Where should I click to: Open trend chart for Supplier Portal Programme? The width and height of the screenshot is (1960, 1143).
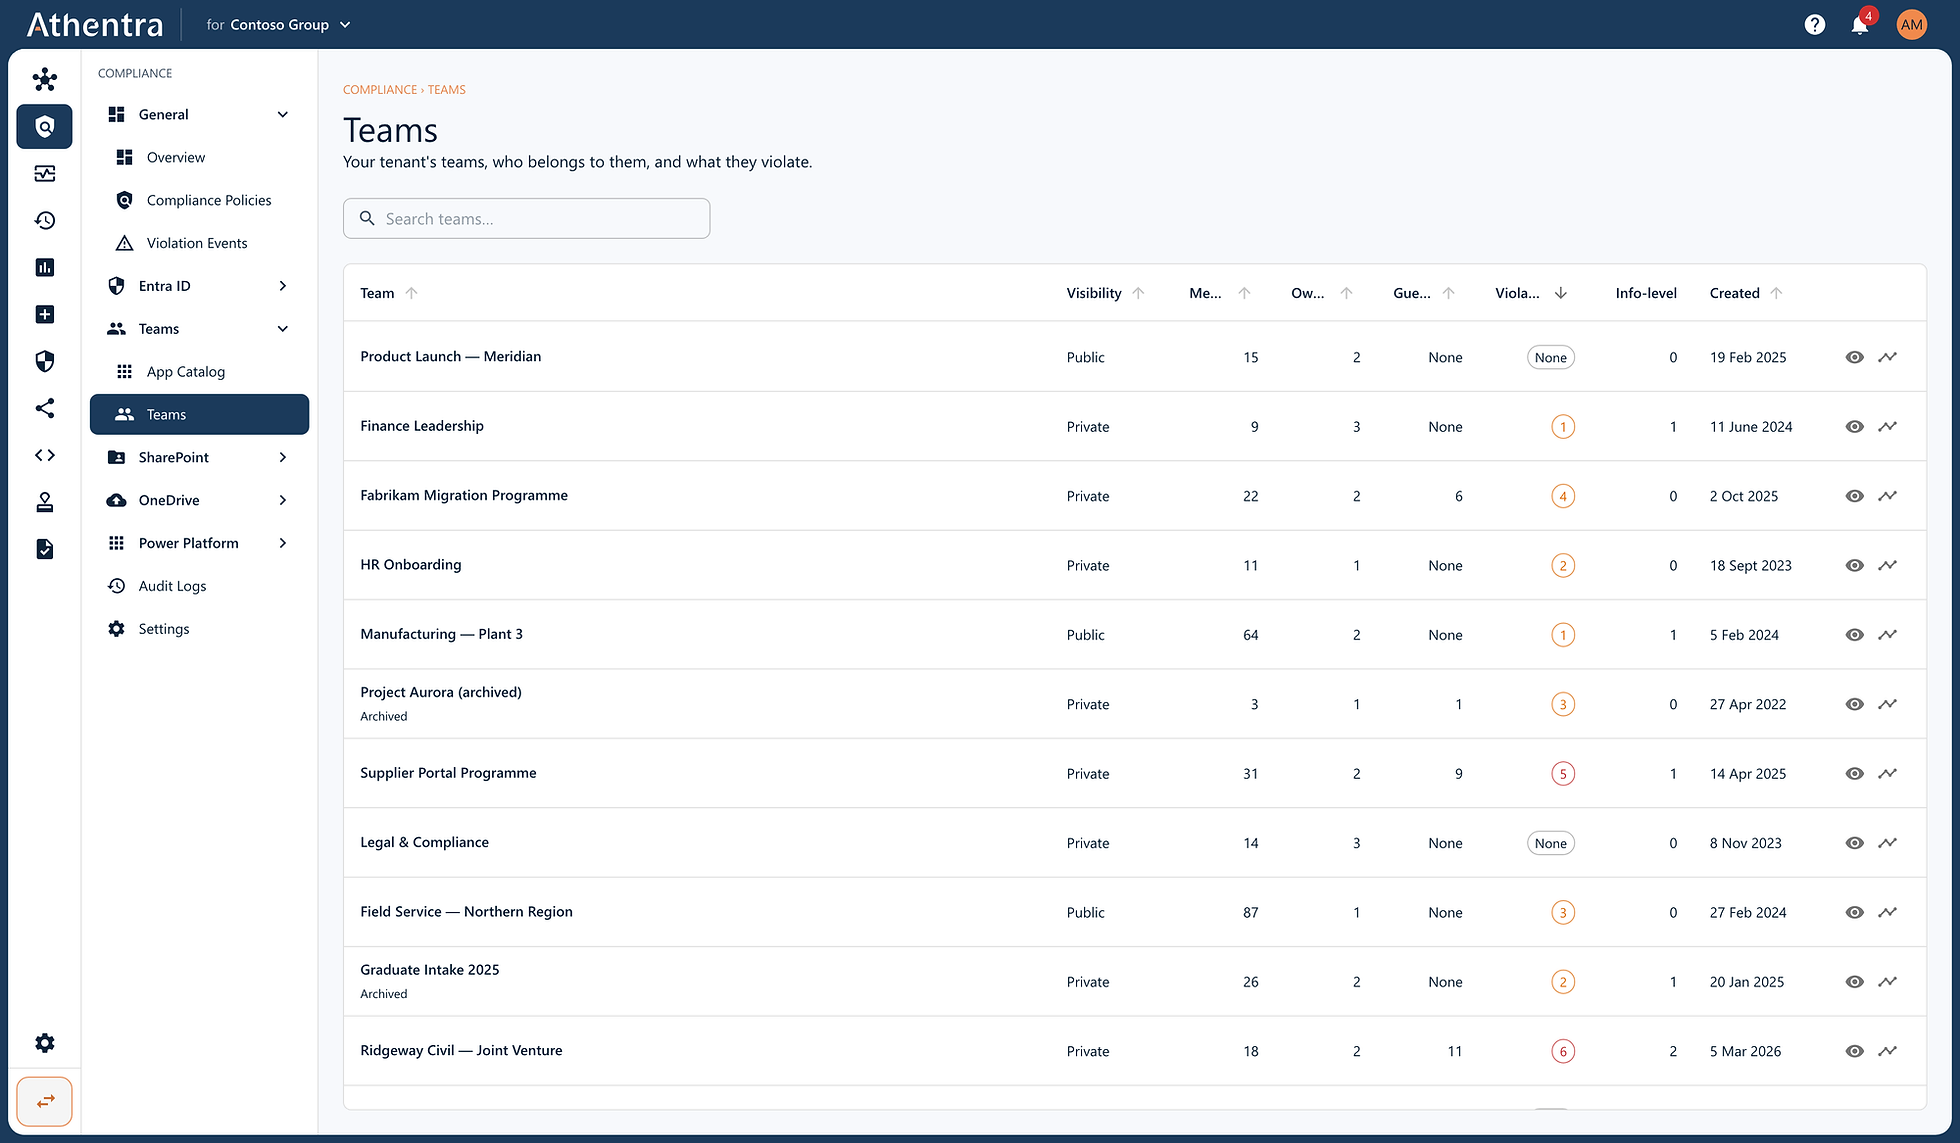click(x=1887, y=773)
